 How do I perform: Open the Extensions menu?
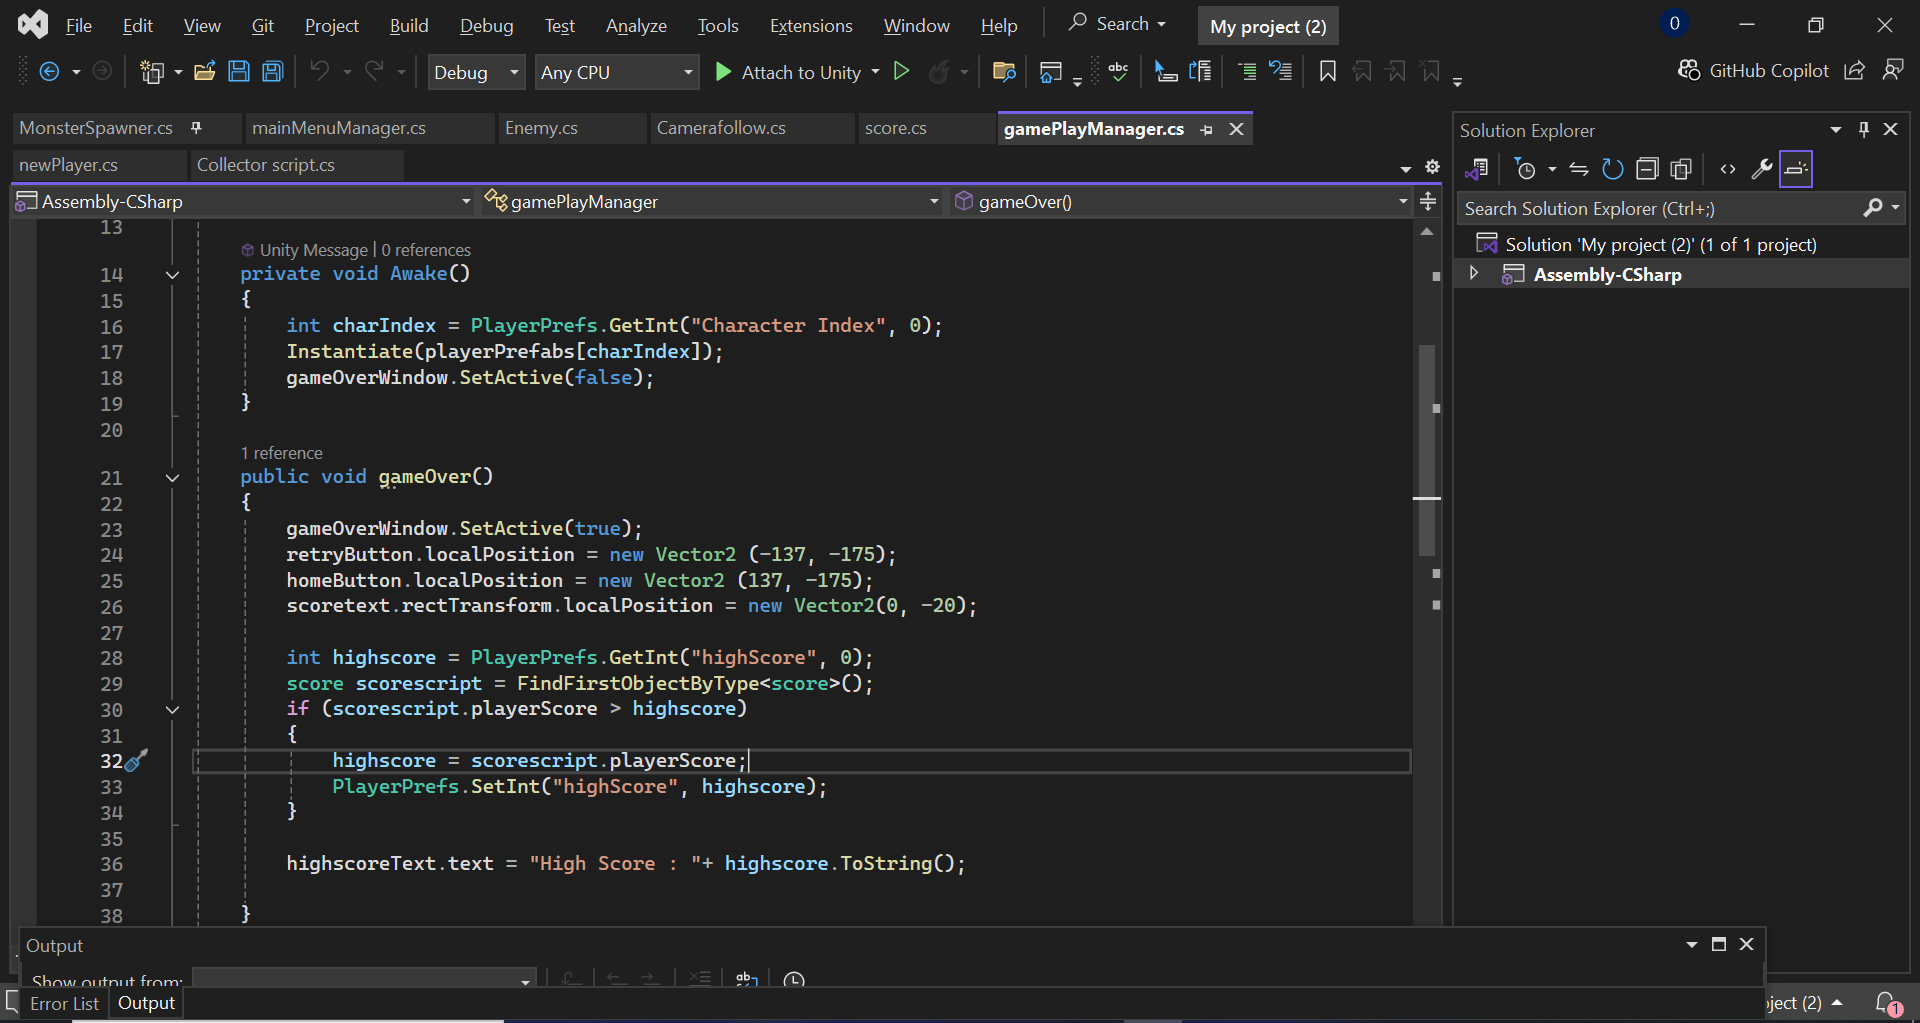pos(810,26)
